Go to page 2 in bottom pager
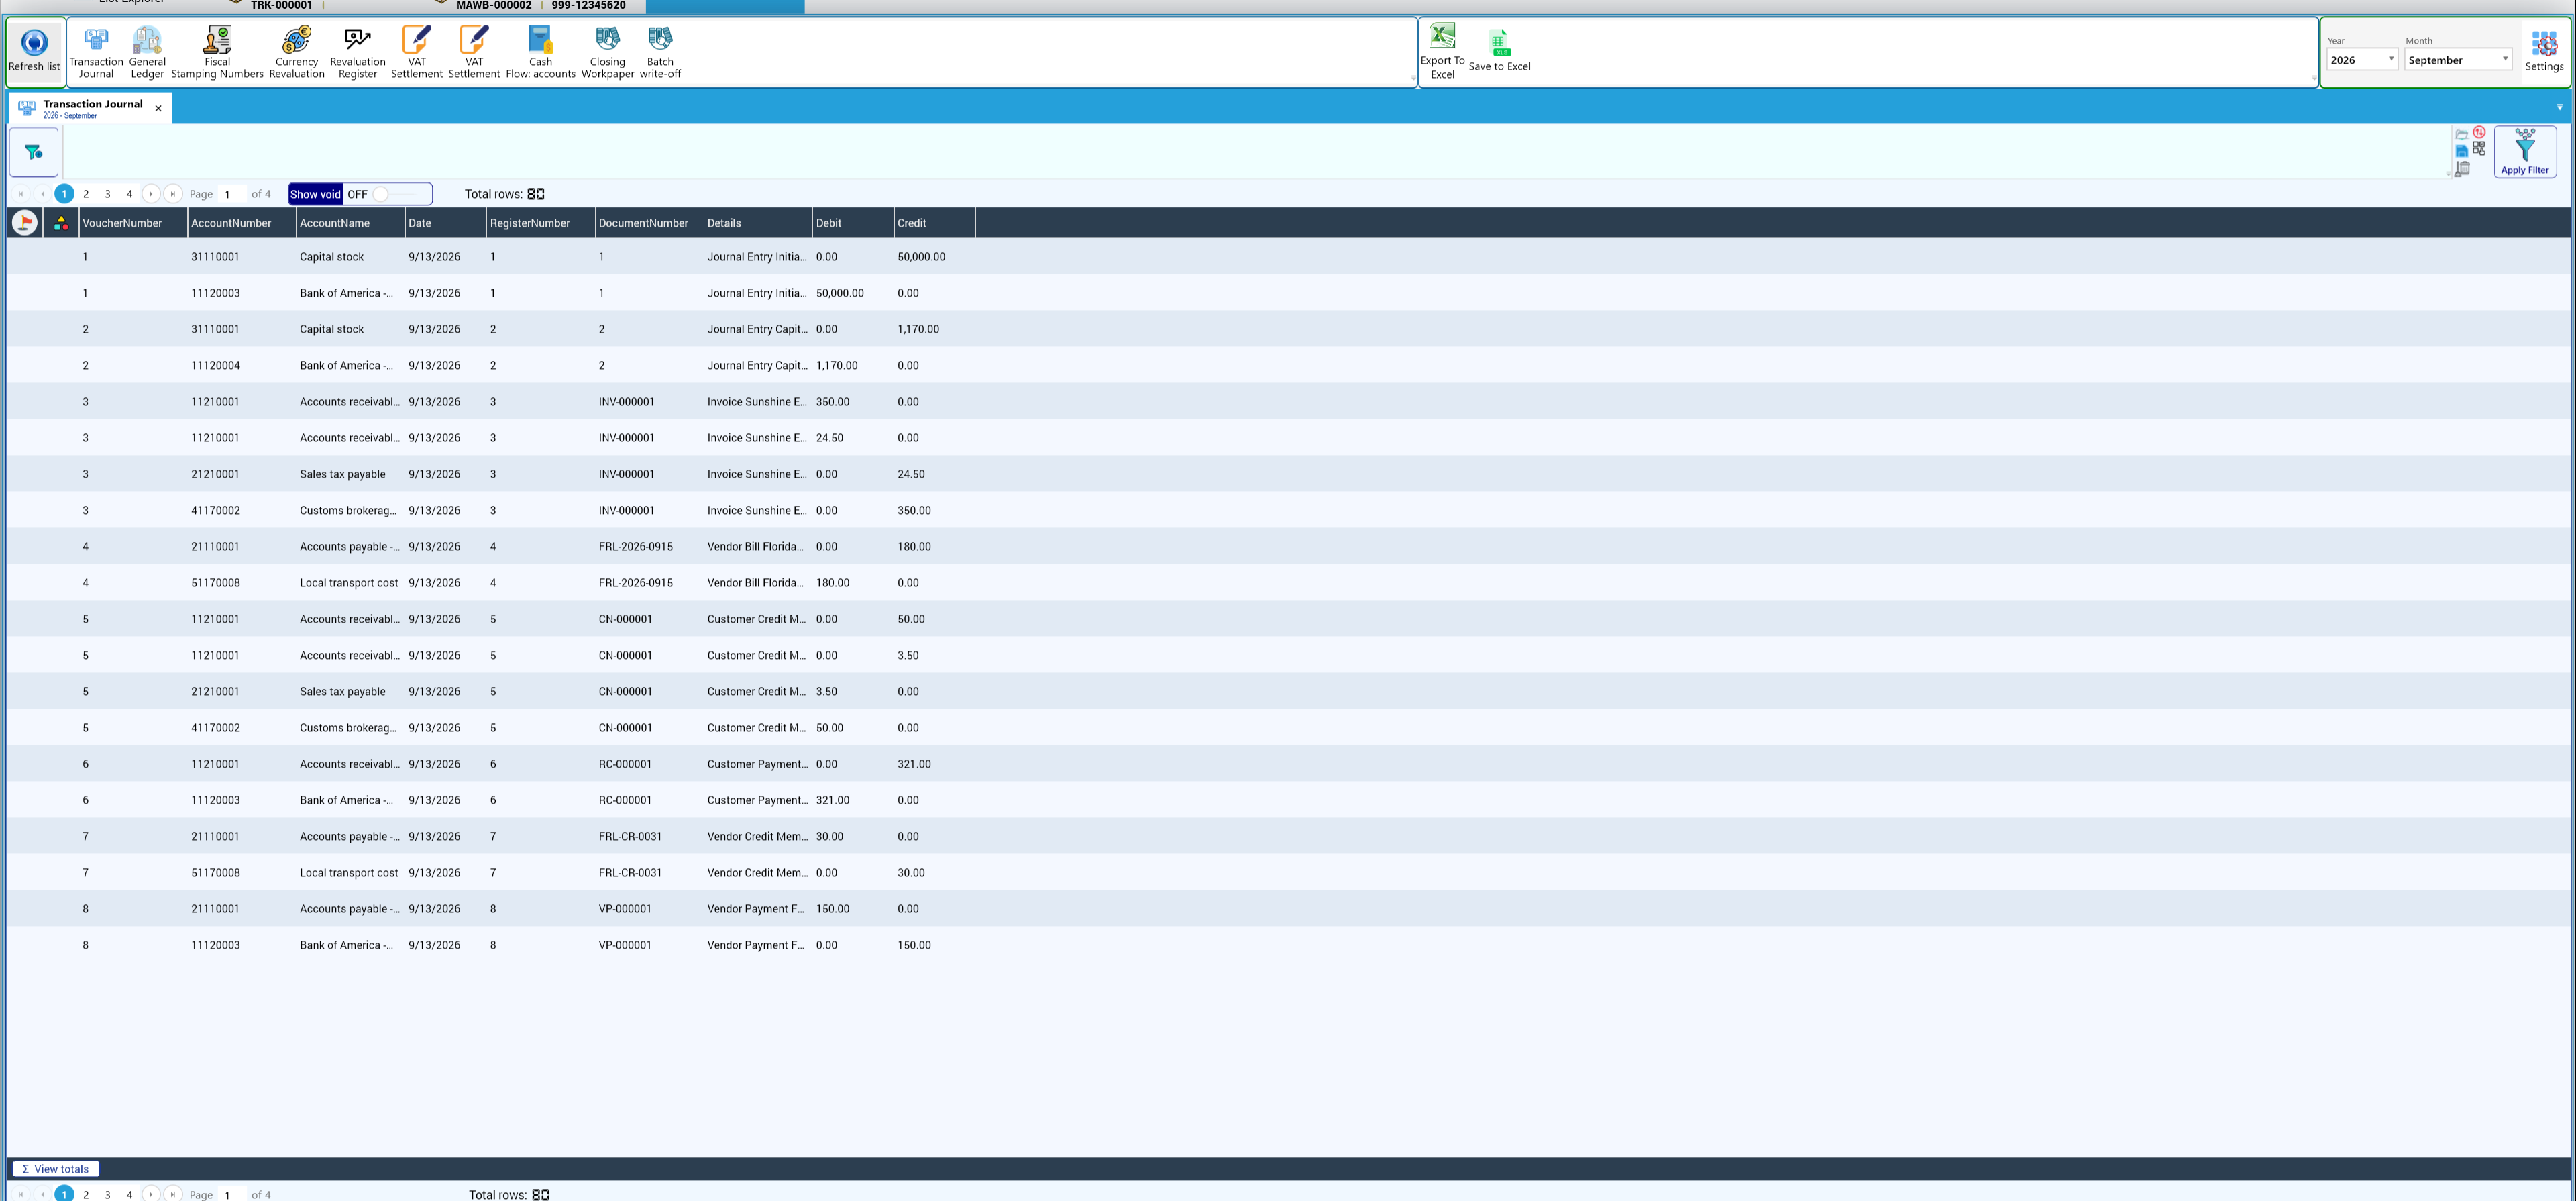 pyautogui.click(x=86, y=1194)
